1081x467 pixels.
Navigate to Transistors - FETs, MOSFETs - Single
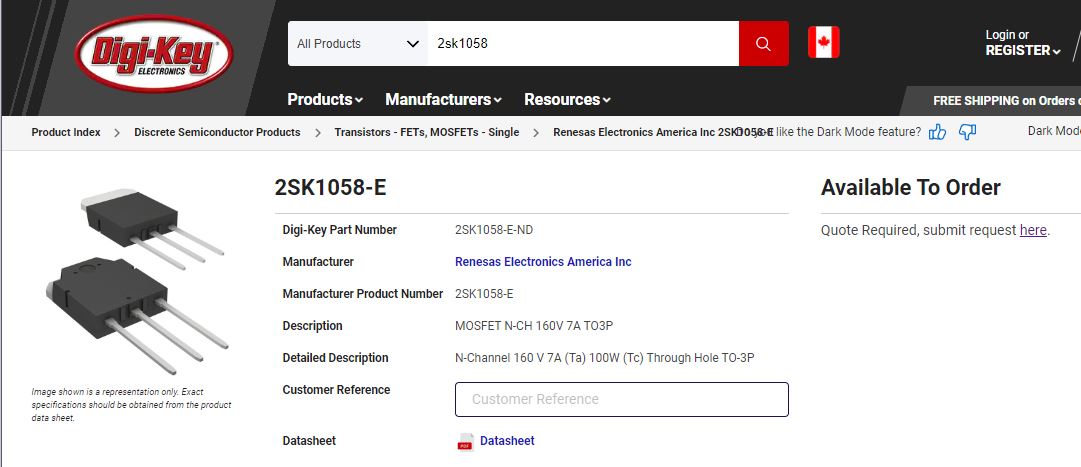point(426,132)
